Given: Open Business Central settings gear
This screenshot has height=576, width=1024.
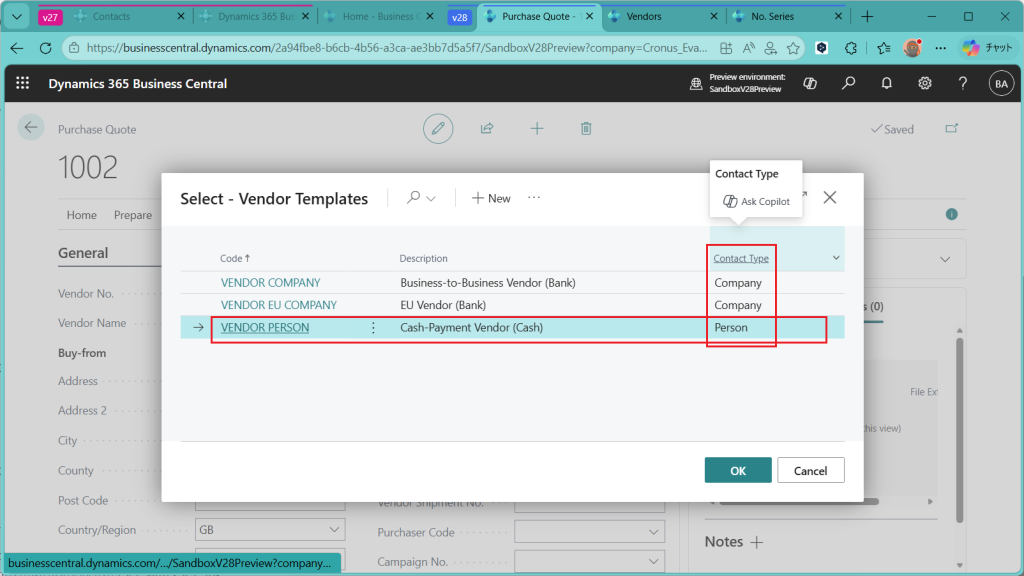Looking at the screenshot, I should click(925, 84).
